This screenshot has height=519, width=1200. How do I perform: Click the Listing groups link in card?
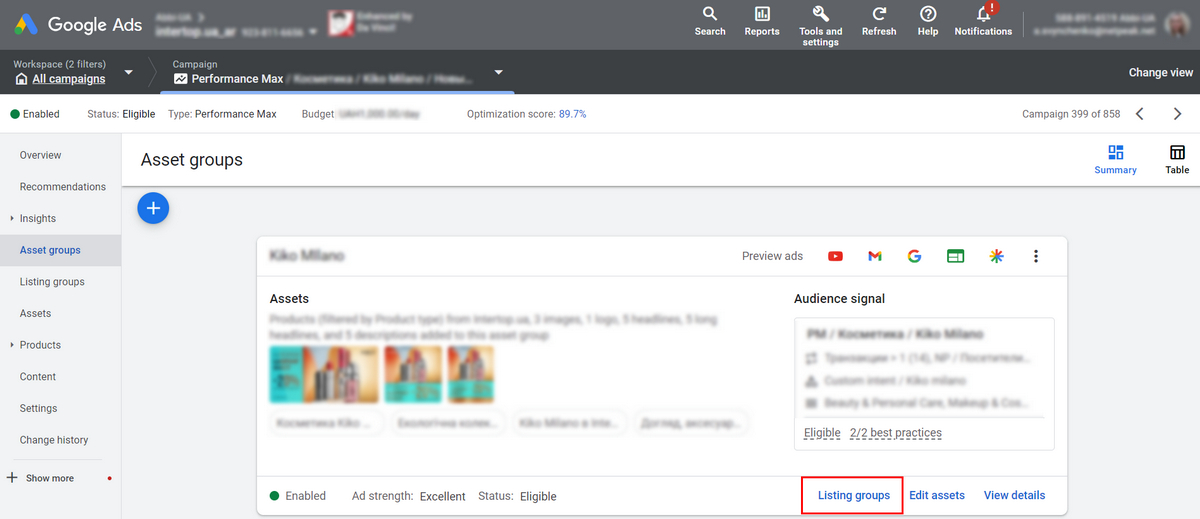click(x=853, y=495)
